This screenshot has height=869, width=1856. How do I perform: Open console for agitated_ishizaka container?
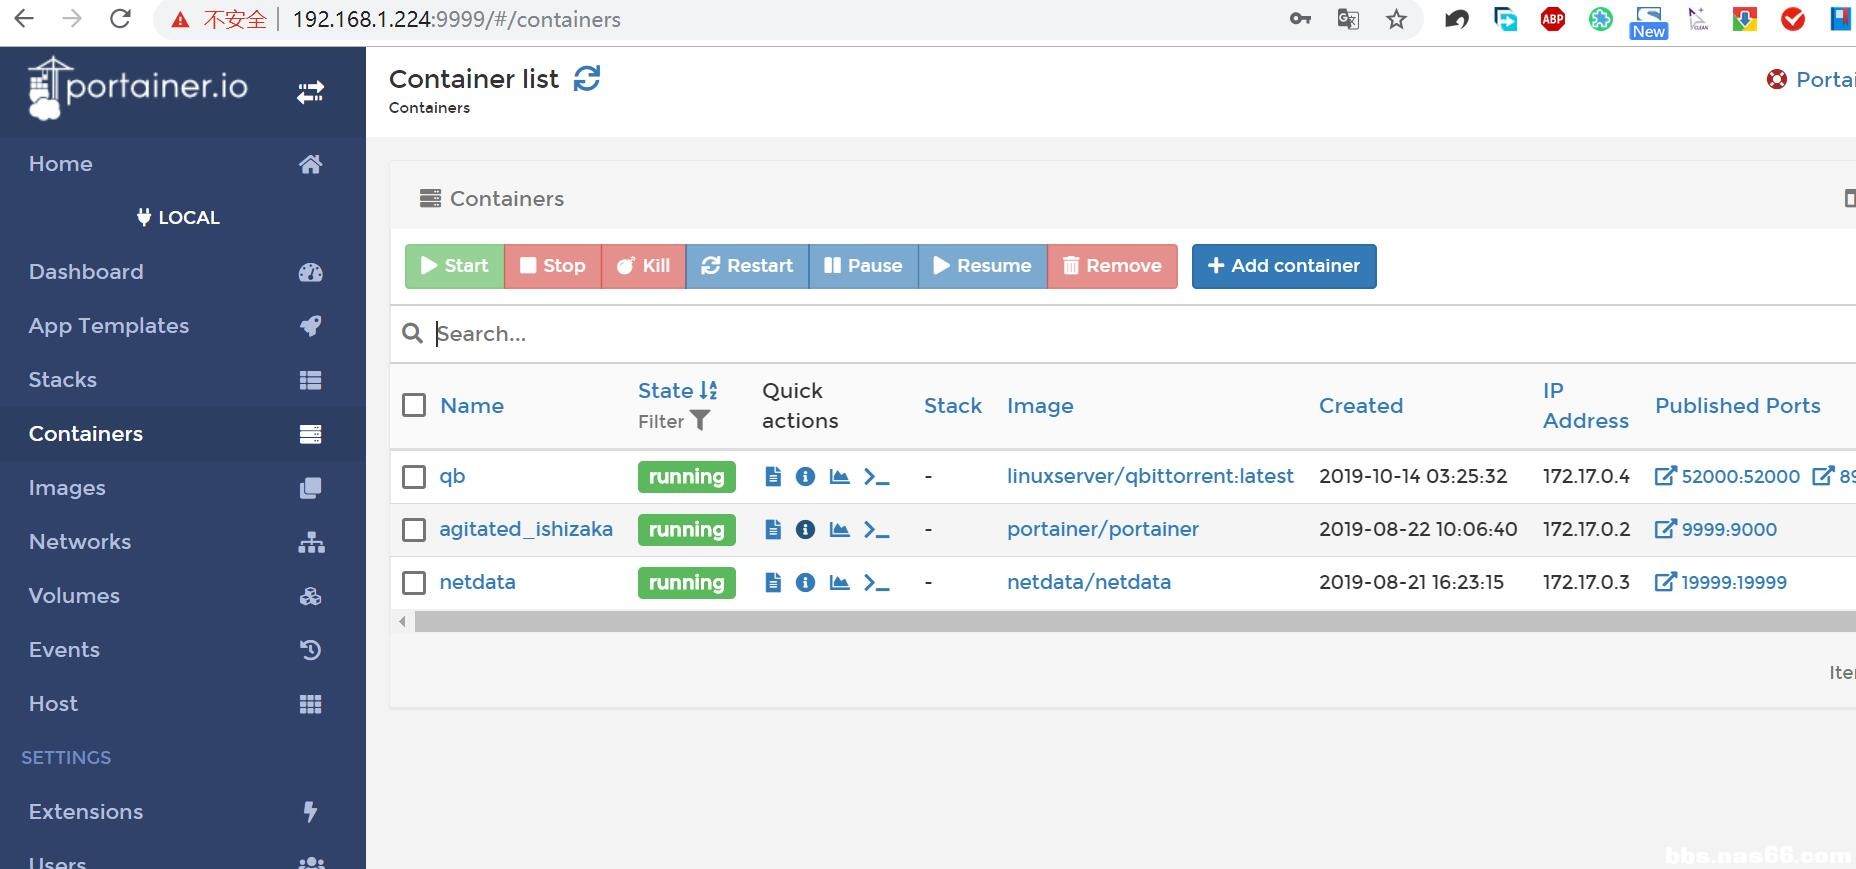click(877, 530)
